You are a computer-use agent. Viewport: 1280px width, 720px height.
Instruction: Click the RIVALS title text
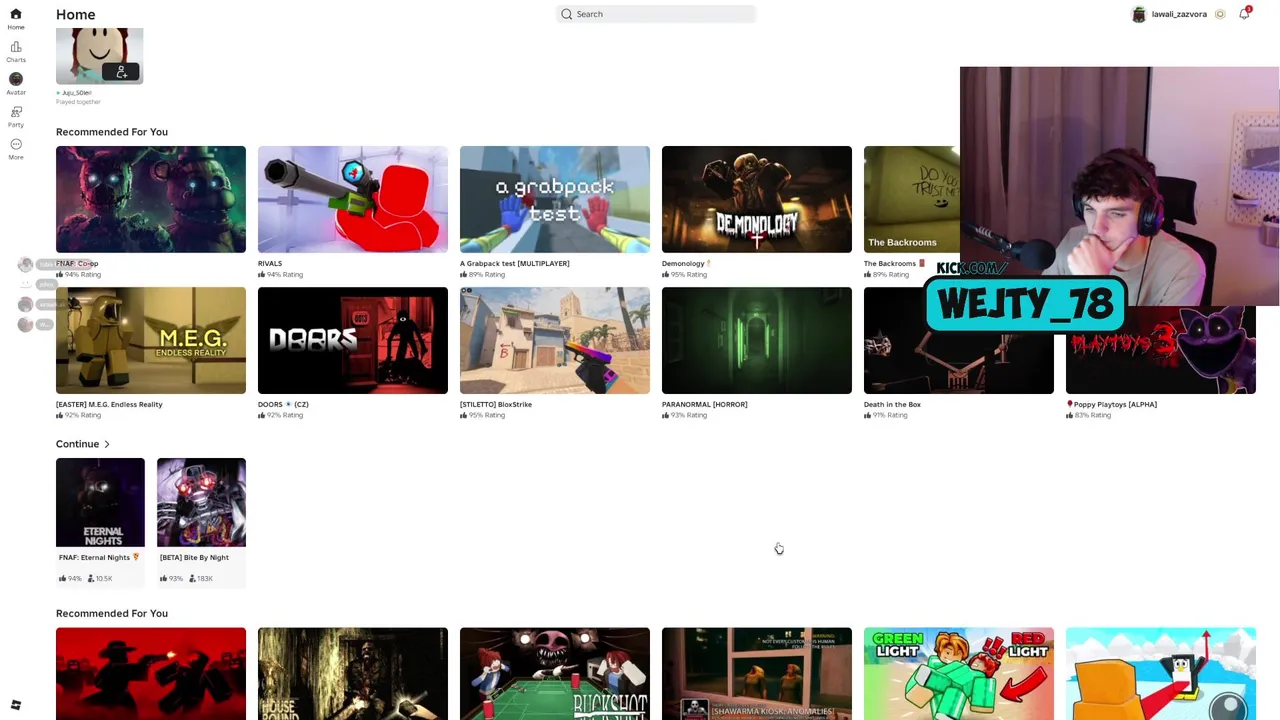coord(270,264)
